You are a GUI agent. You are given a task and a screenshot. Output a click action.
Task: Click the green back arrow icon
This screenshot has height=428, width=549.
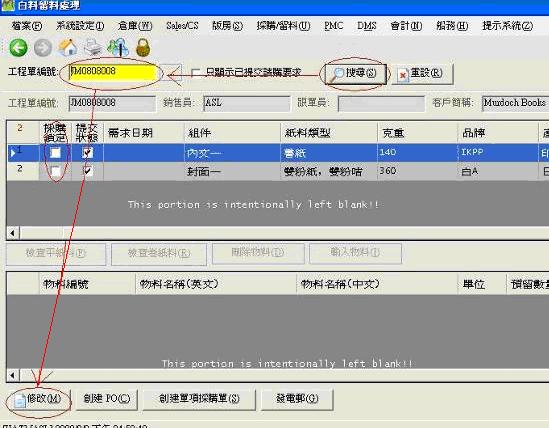pos(18,48)
